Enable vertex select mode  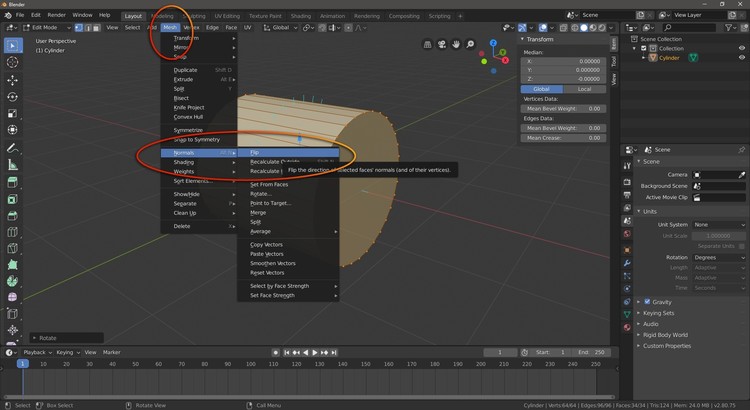(x=79, y=28)
